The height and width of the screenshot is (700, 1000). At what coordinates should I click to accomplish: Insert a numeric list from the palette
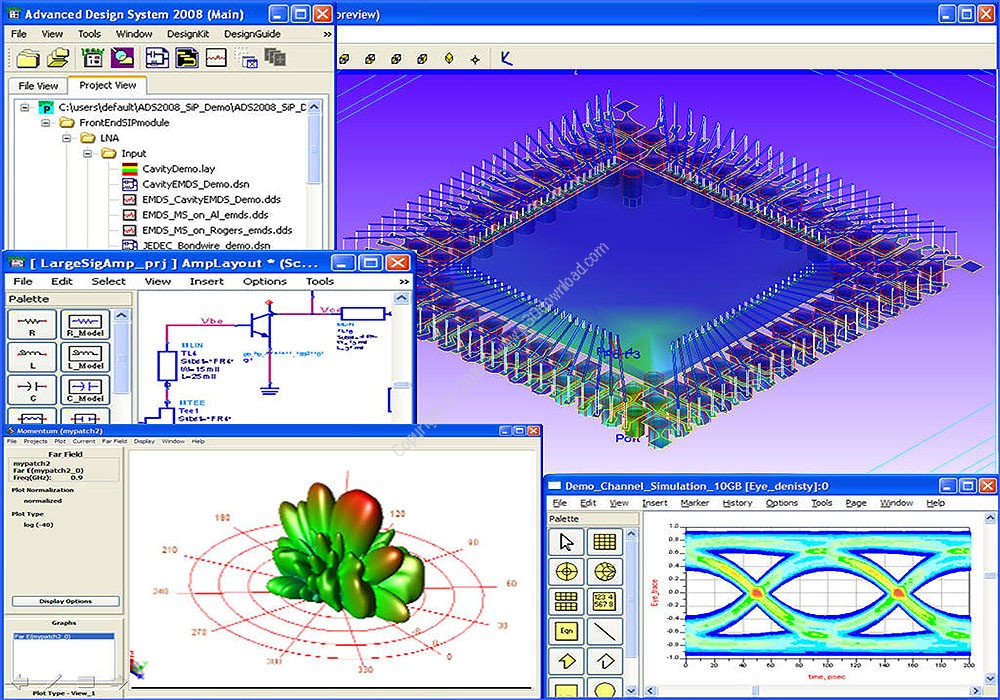tap(604, 601)
